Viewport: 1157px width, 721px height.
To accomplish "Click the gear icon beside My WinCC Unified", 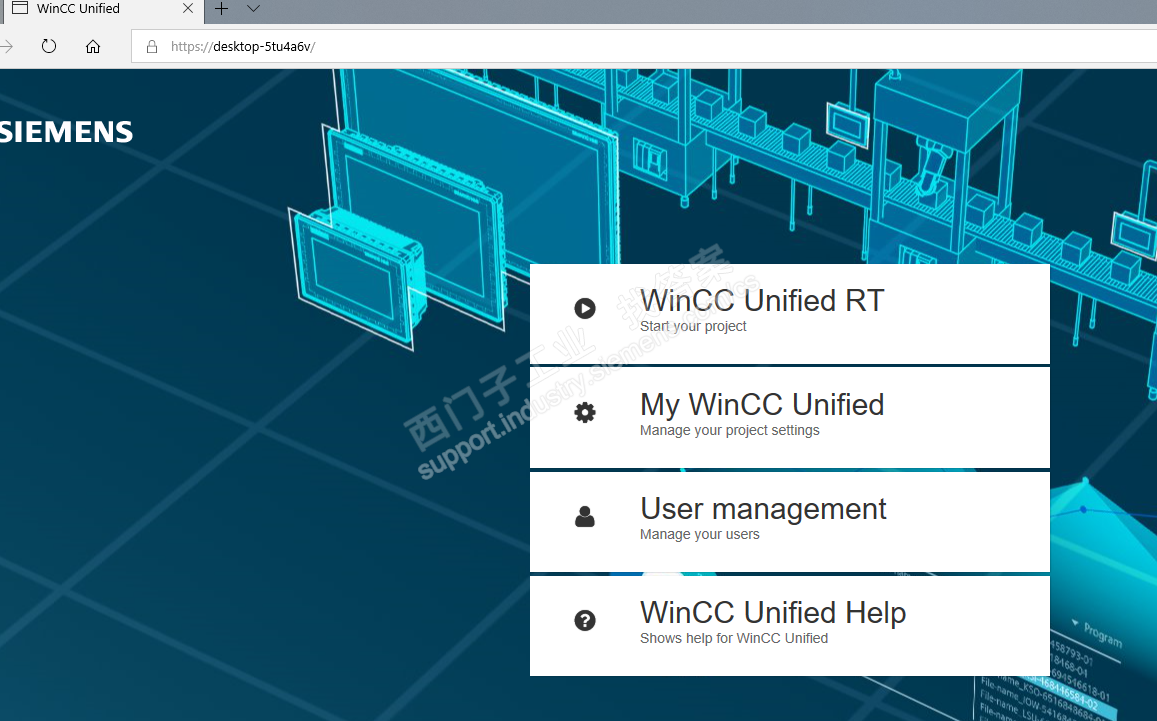I will coord(584,412).
